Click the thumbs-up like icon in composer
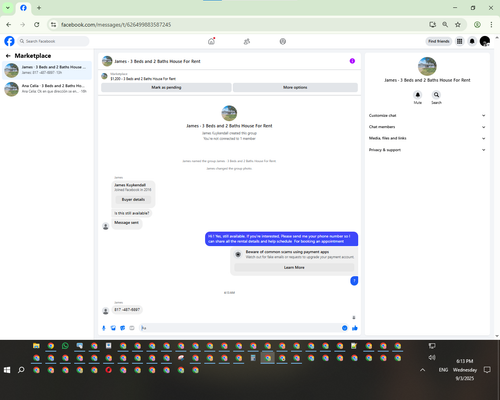500x400 pixels. click(355, 328)
